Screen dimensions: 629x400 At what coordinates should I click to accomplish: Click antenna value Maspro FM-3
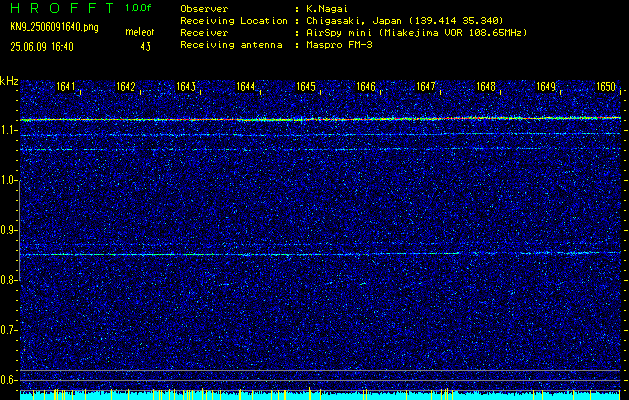[339, 45]
